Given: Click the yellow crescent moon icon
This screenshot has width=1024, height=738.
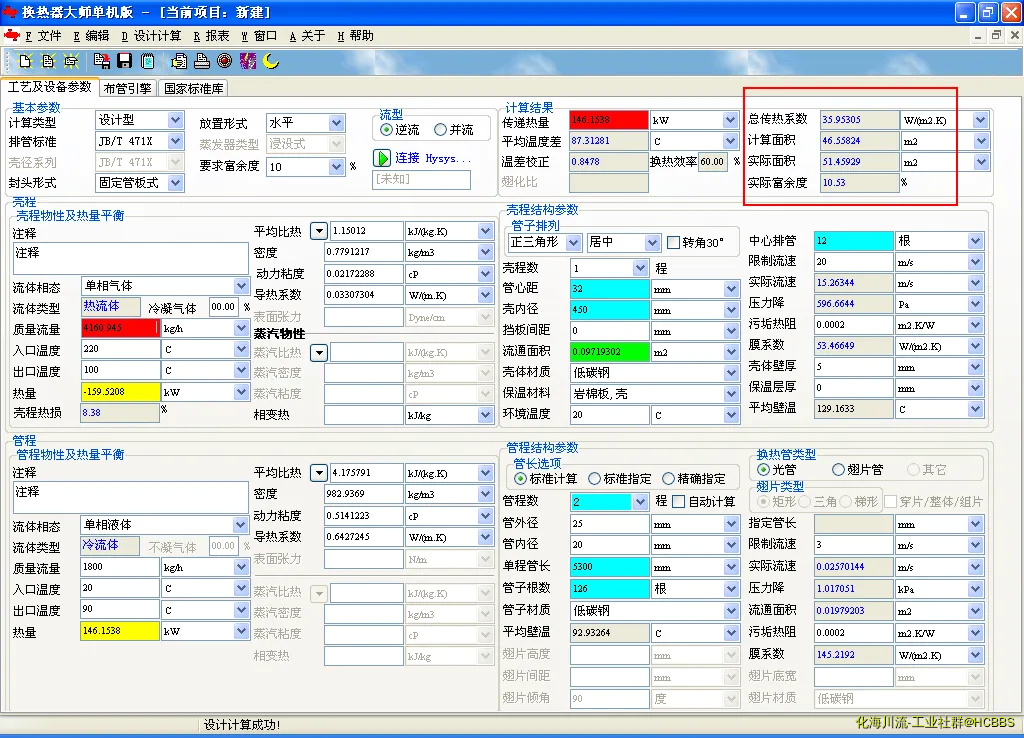Looking at the screenshot, I should [x=270, y=61].
